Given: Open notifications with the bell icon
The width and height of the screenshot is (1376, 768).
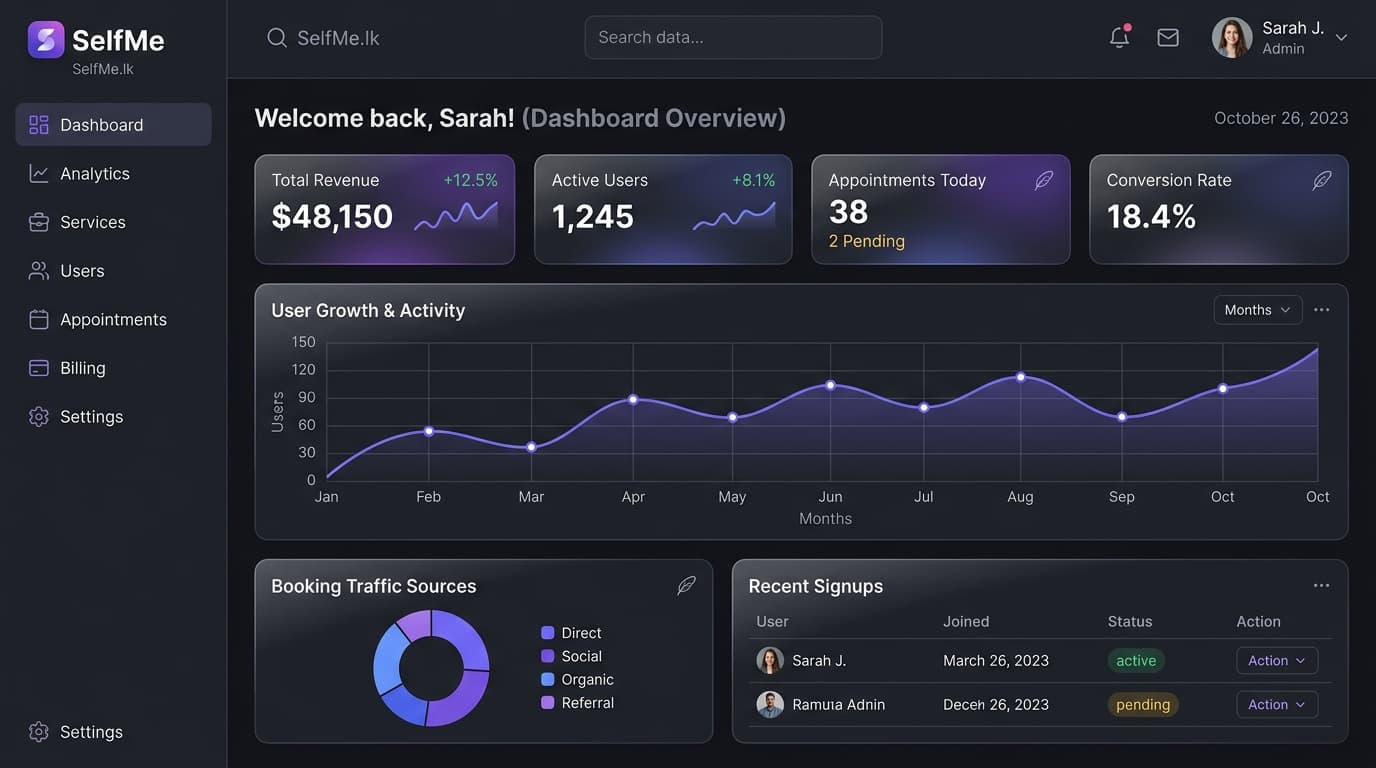Looking at the screenshot, I should pos(1120,37).
